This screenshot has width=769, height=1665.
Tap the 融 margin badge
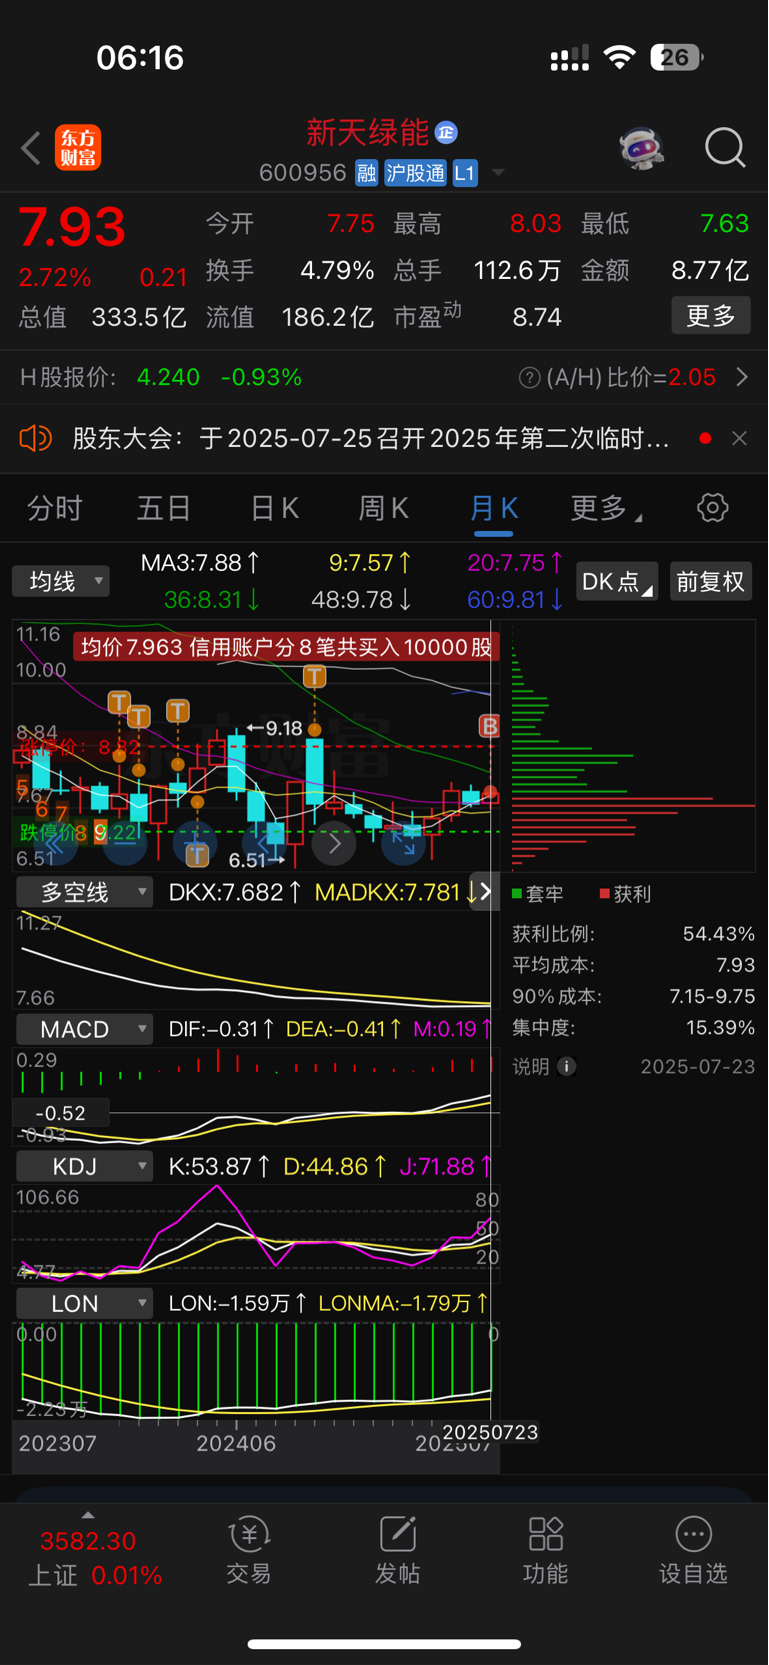coord(366,173)
